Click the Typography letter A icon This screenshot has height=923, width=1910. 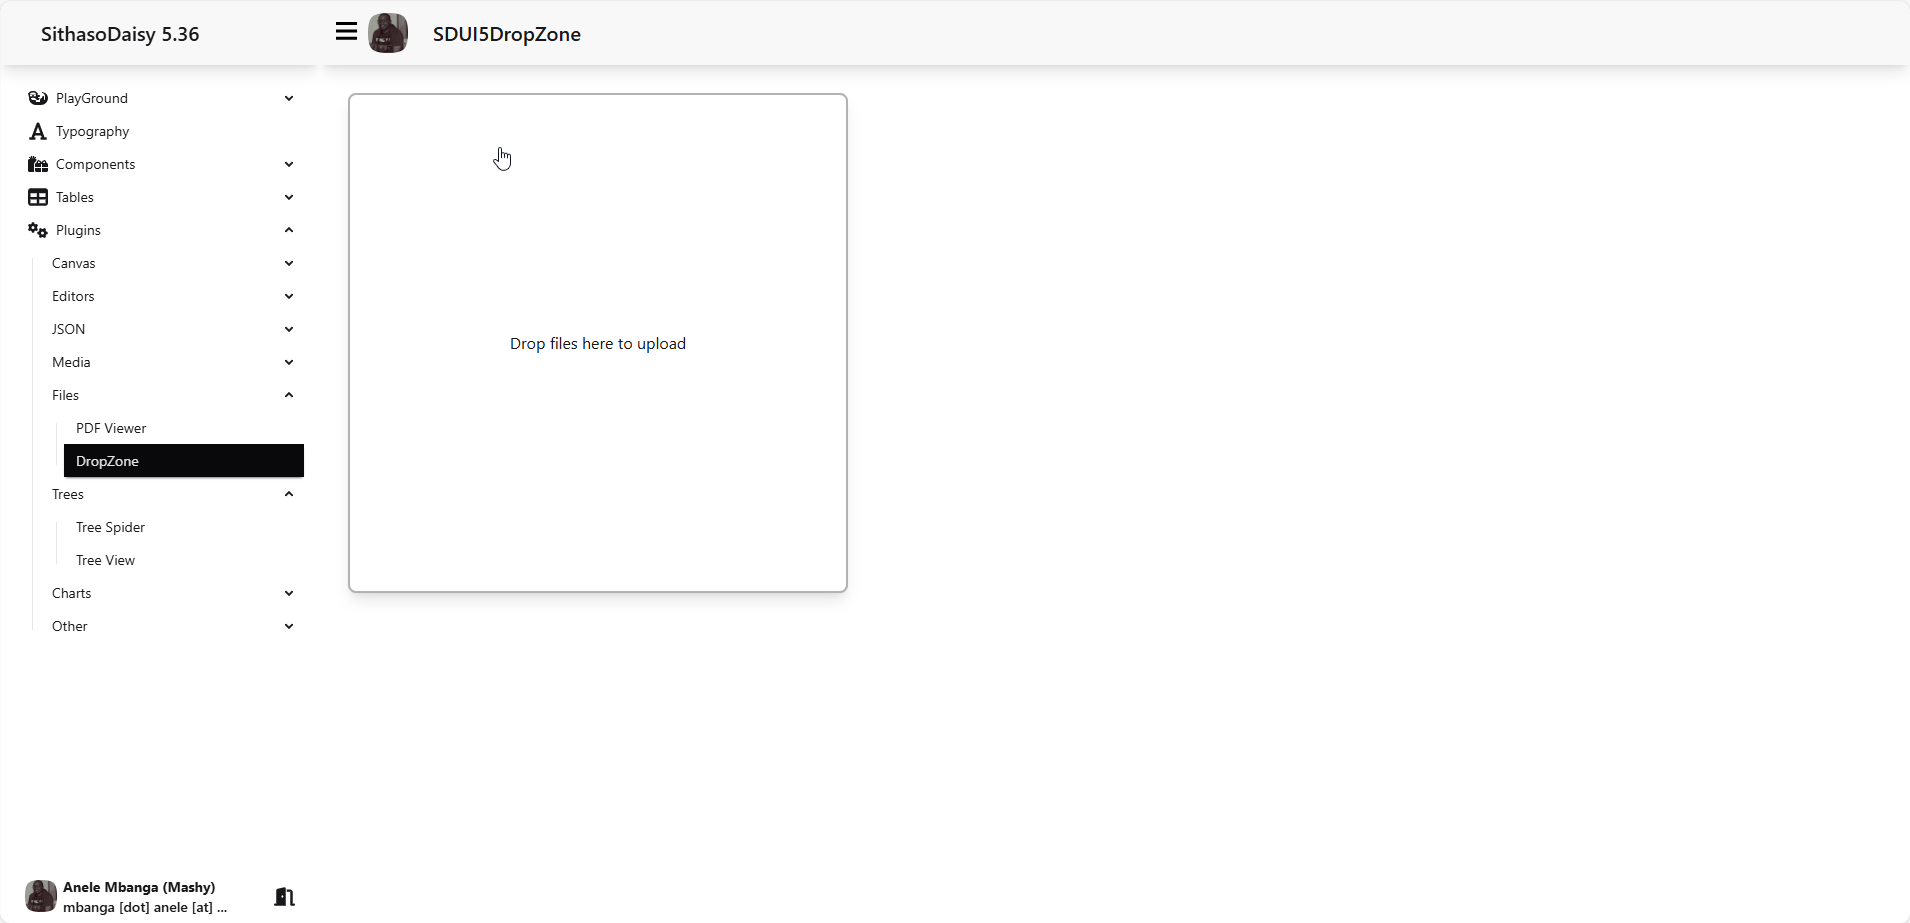[38, 131]
